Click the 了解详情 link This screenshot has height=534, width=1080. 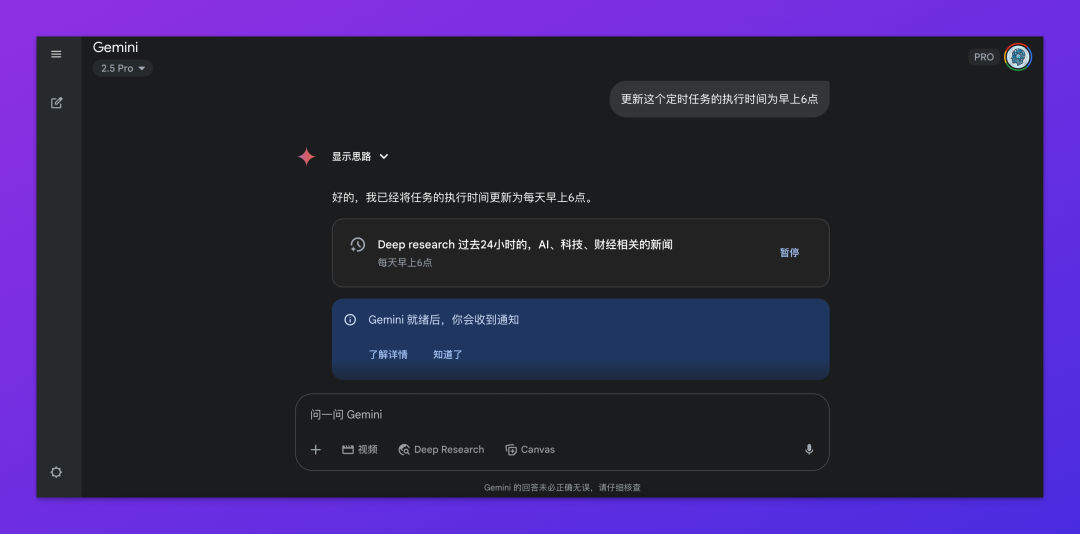(388, 354)
